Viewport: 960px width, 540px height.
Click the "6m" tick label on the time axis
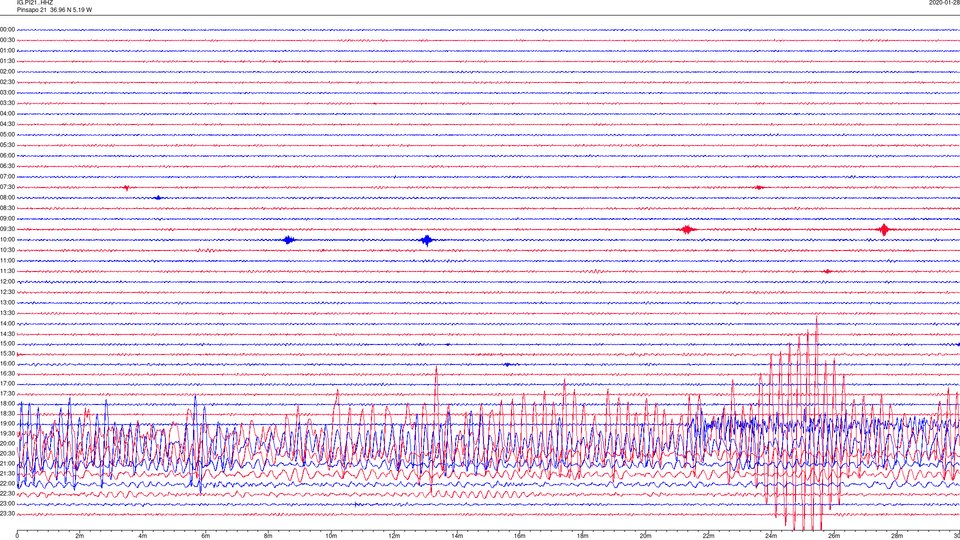coord(205,536)
